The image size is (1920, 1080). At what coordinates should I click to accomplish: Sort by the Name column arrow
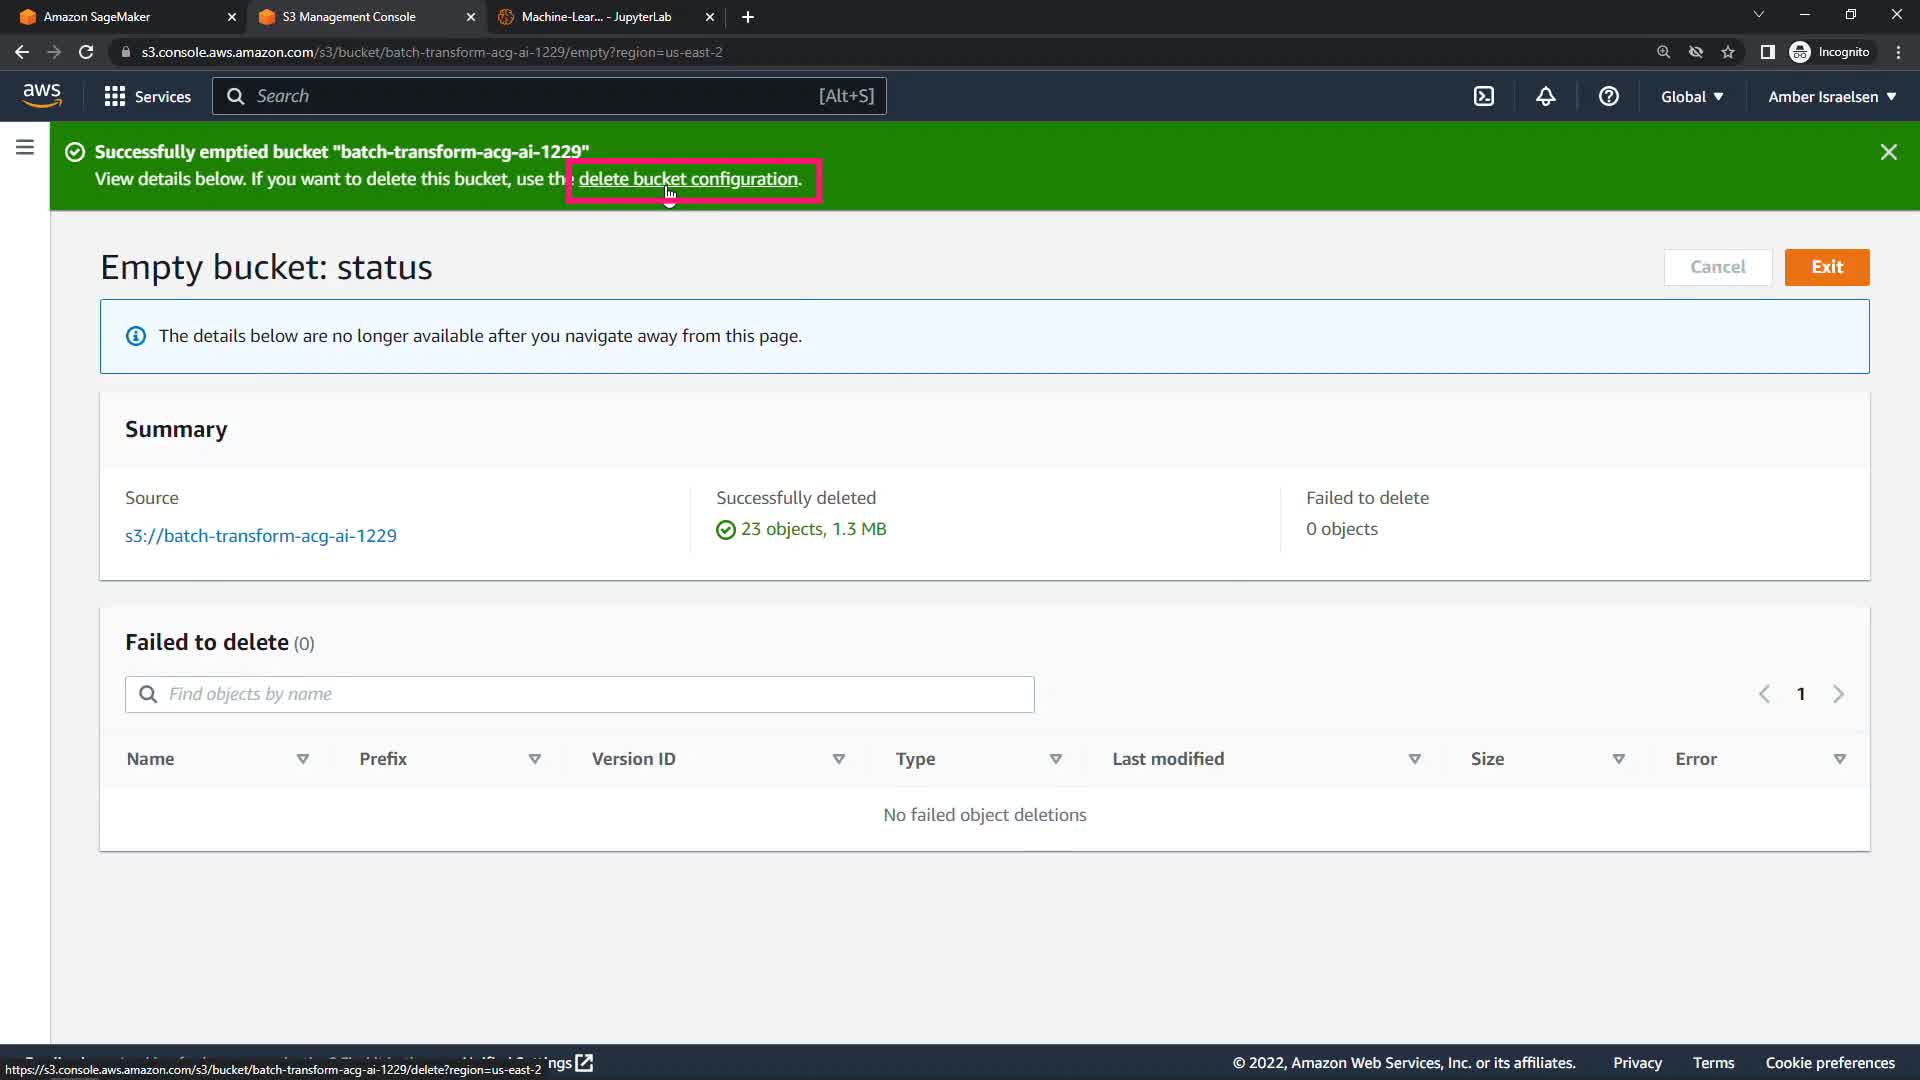(x=303, y=759)
